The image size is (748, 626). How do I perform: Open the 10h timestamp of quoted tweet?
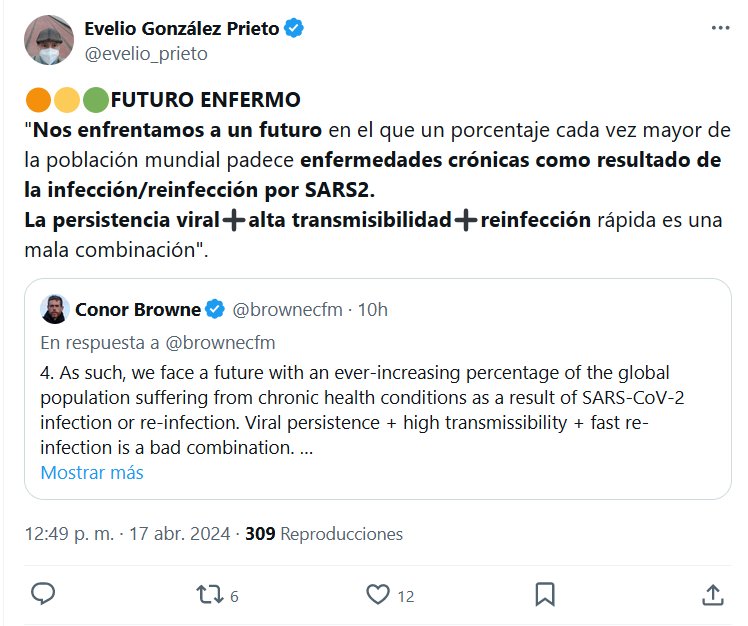point(373,310)
